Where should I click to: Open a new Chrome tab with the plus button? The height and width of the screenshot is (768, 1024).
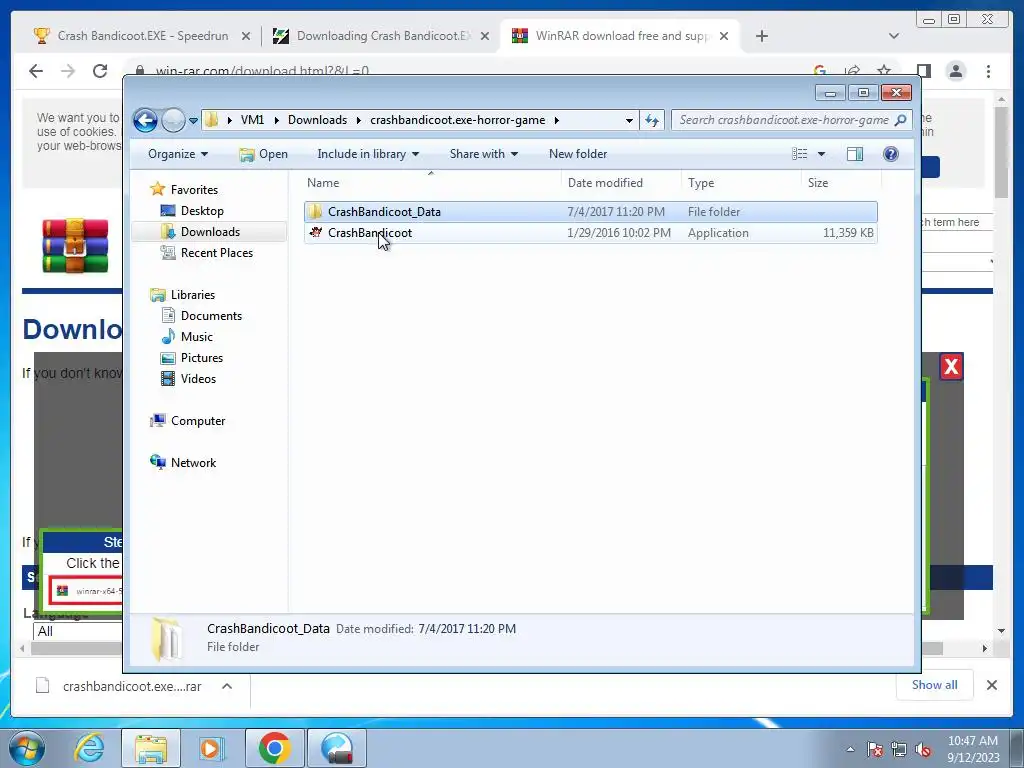pyautogui.click(x=761, y=36)
